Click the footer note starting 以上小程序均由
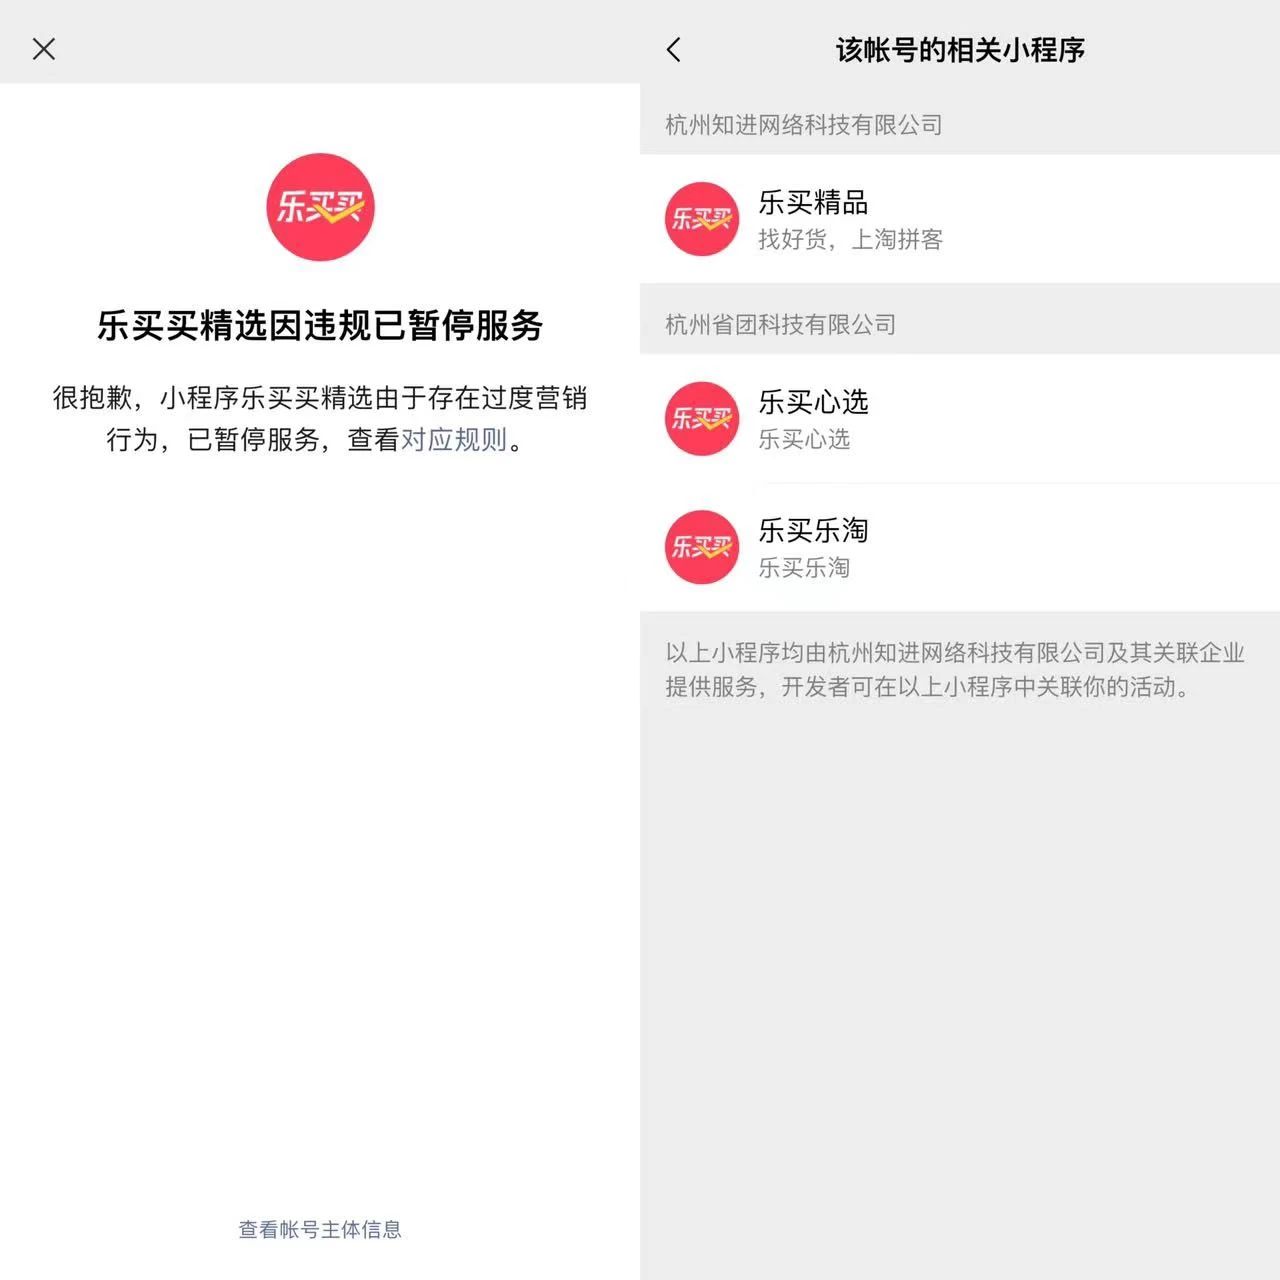 tap(955, 670)
